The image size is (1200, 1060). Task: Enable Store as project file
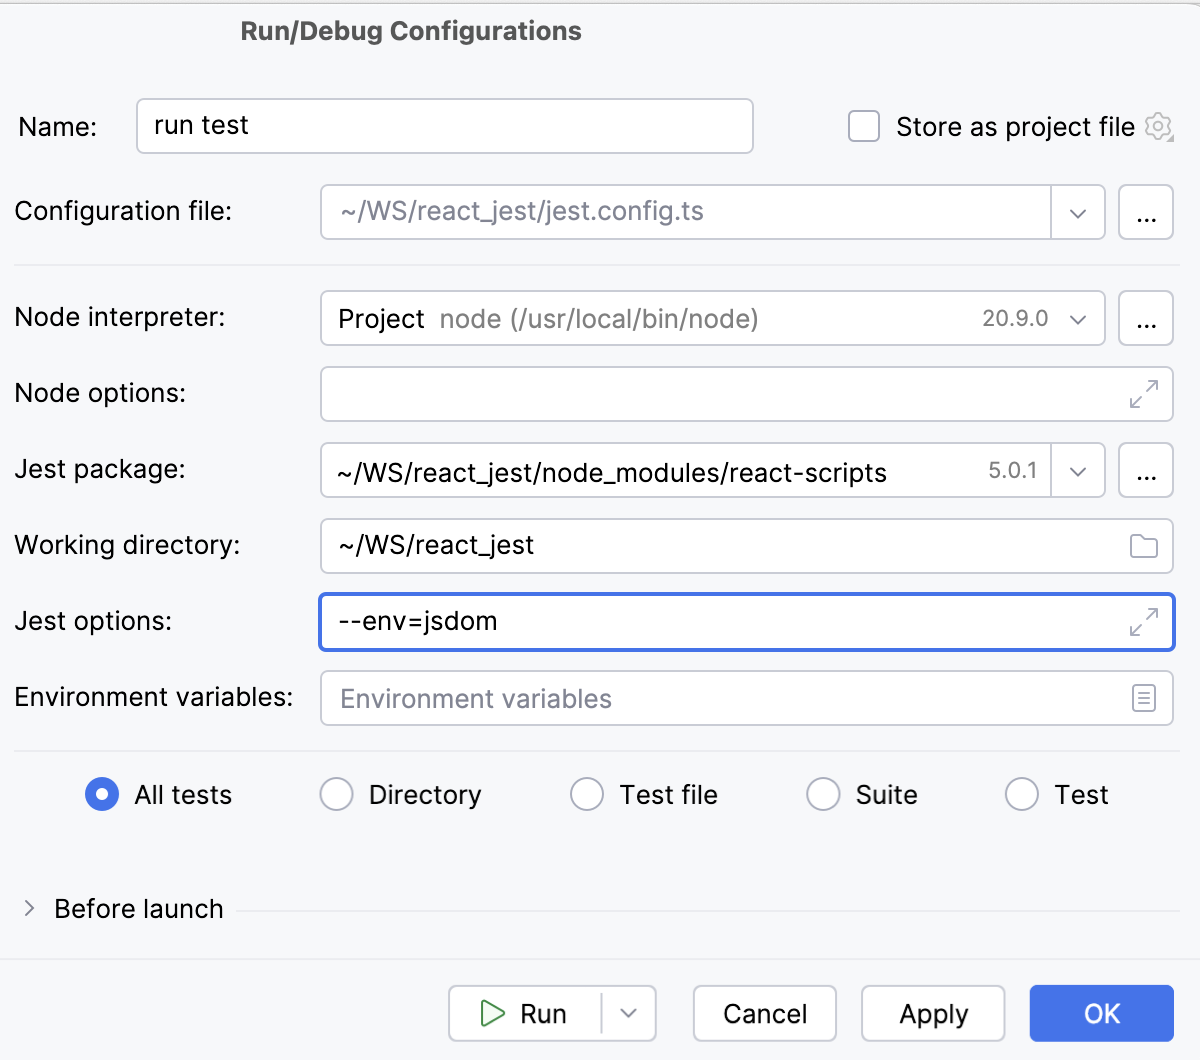863,126
